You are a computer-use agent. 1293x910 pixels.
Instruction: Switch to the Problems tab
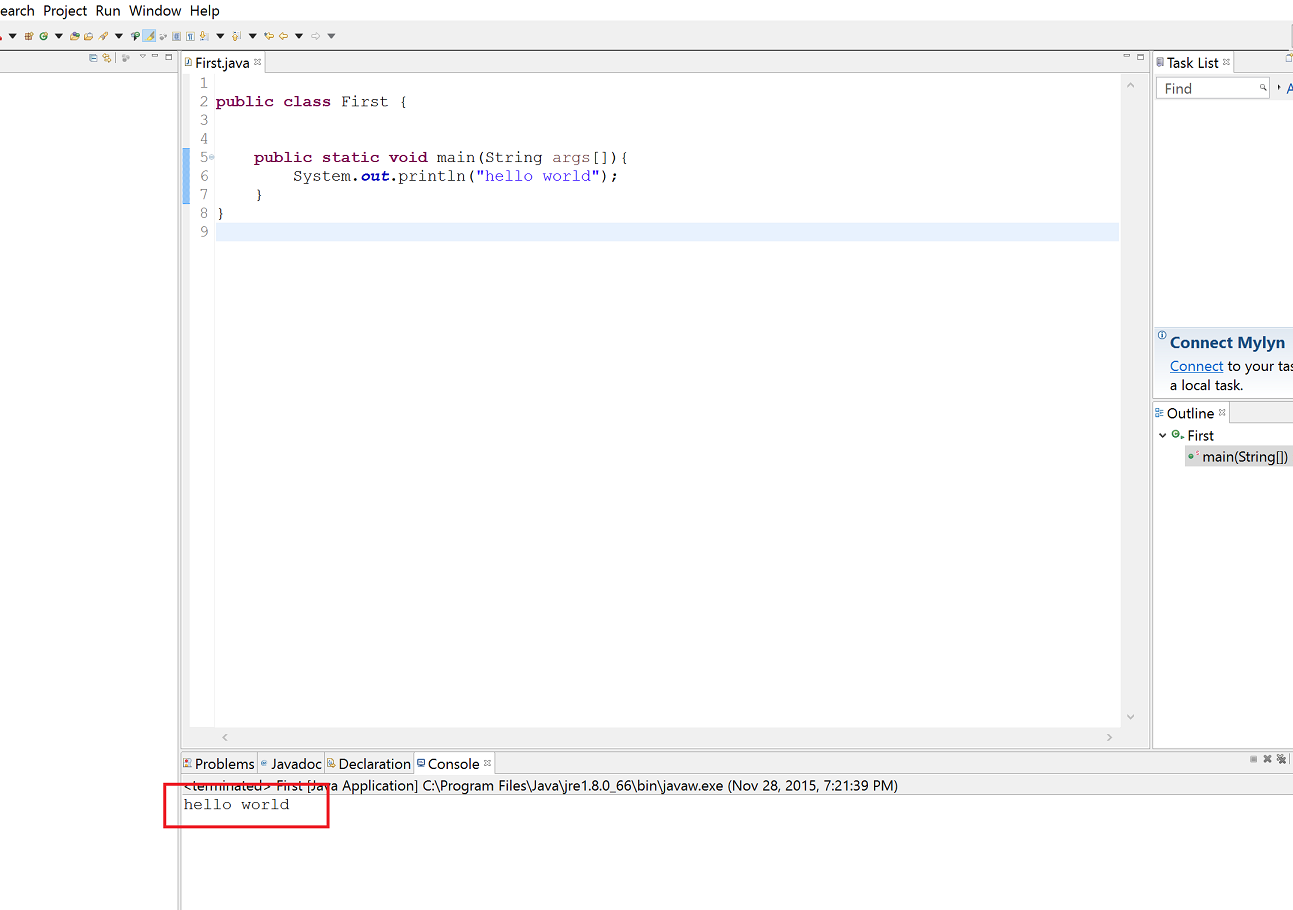point(224,764)
